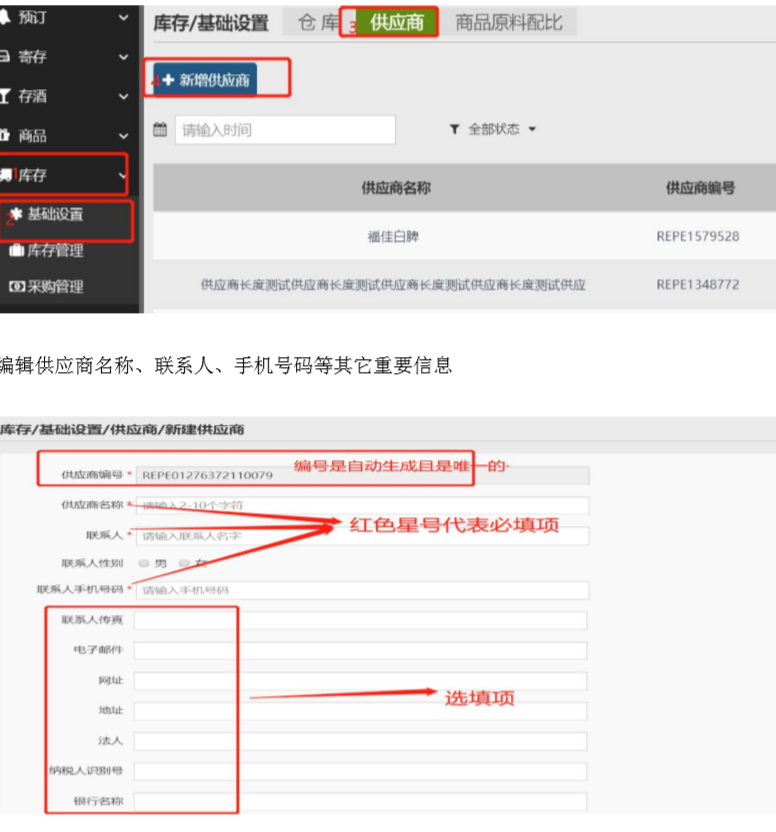Open 库存管理 in the sidebar
The height and width of the screenshot is (832, 776).
(55, 250)
